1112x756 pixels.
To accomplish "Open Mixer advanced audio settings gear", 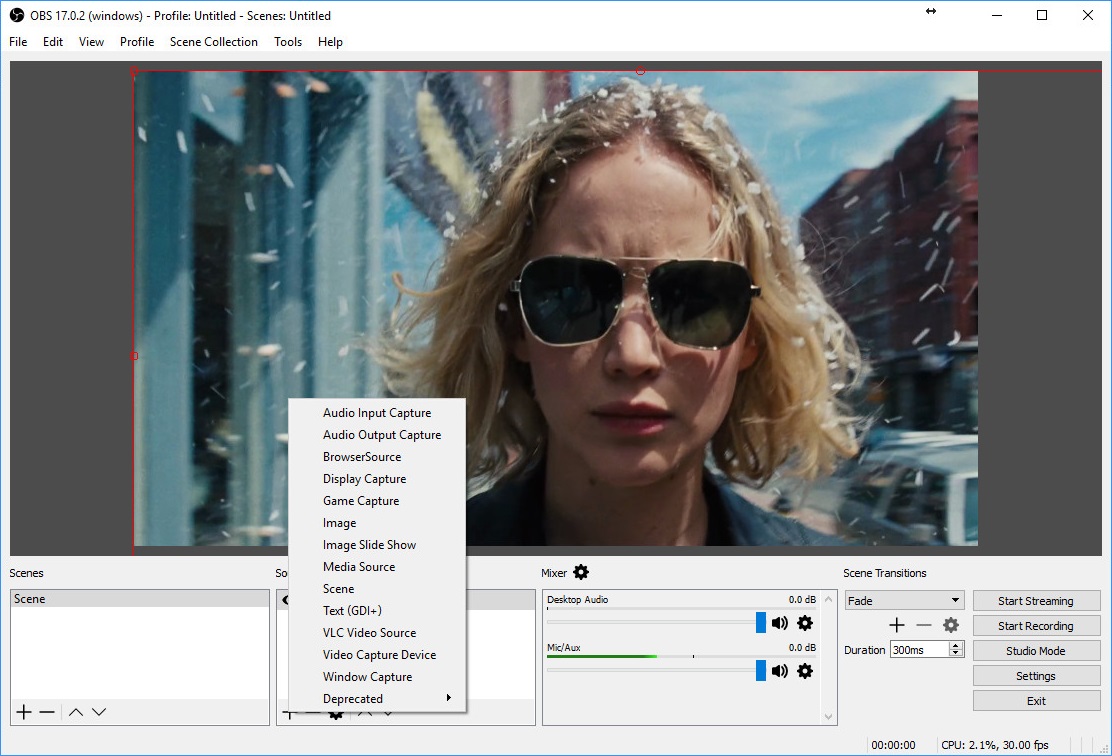I will coord(581,572).
